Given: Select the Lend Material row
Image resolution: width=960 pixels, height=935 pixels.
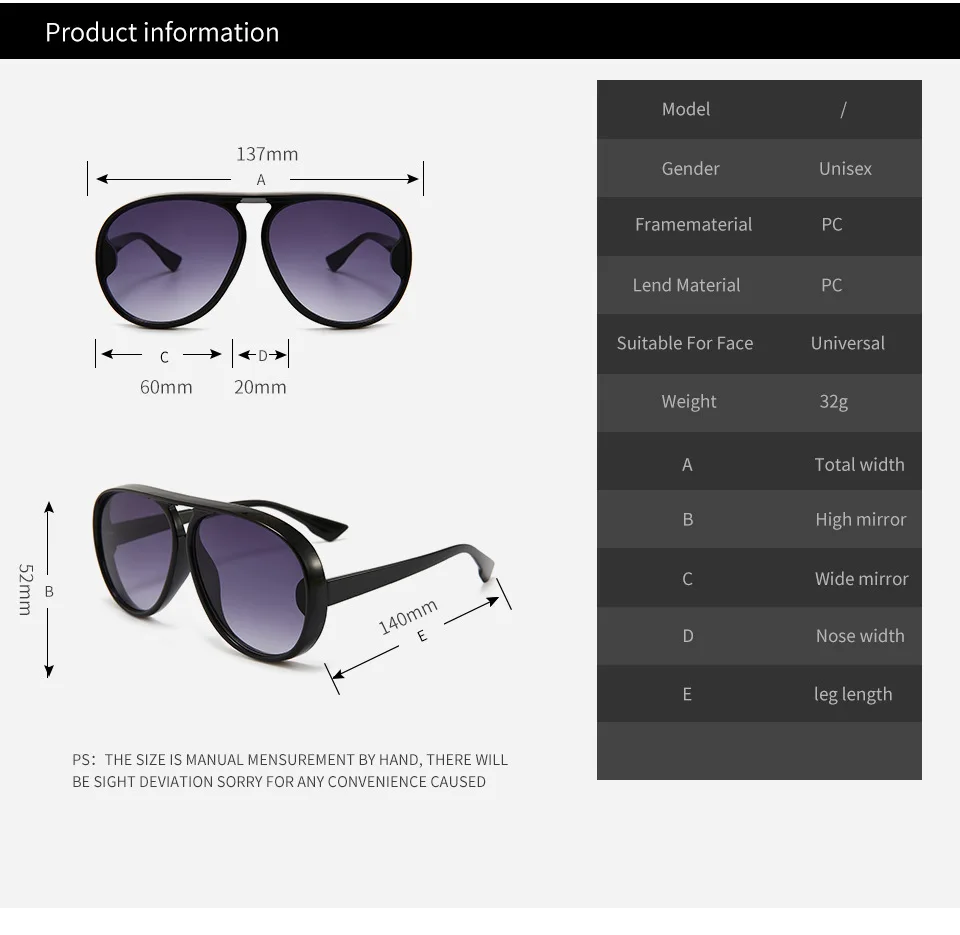Looking at the screenshot, I should pyautogui.click(x=759, y=285).
